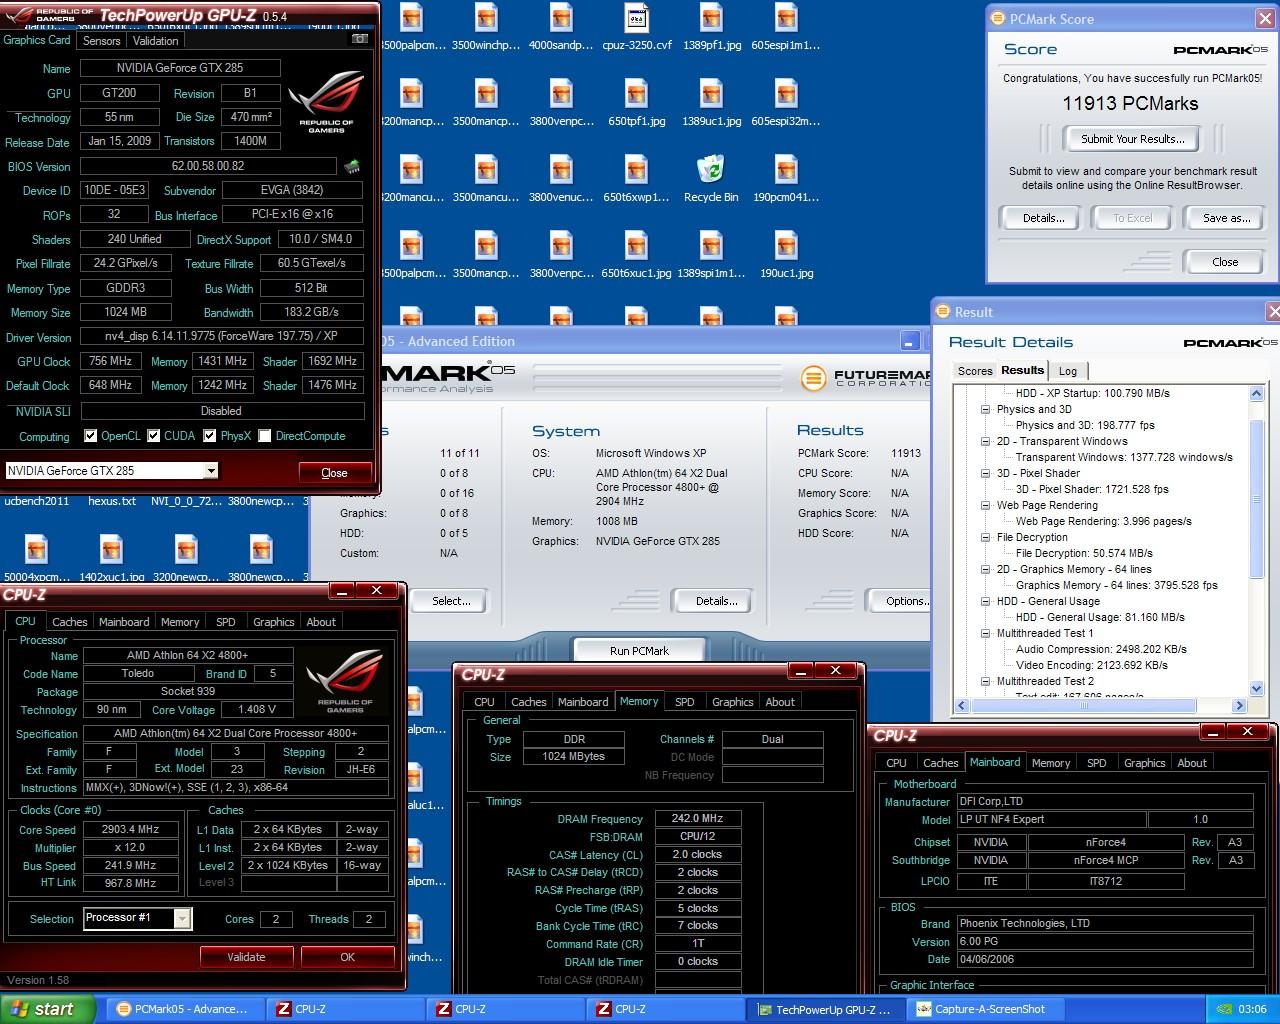The width and height of the screenshot is (1280, 1024).
Task: Open the Processor #1 selection dropdown in CPU-Z
Action: pos(182,918)
